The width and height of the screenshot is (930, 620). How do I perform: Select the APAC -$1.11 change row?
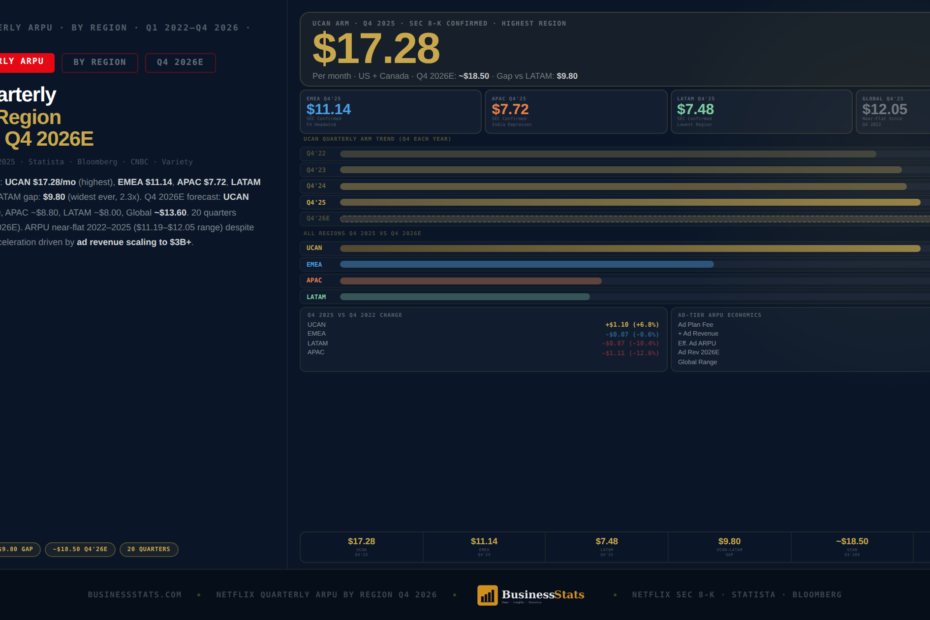pyautogui.click(x=483, y=352)
